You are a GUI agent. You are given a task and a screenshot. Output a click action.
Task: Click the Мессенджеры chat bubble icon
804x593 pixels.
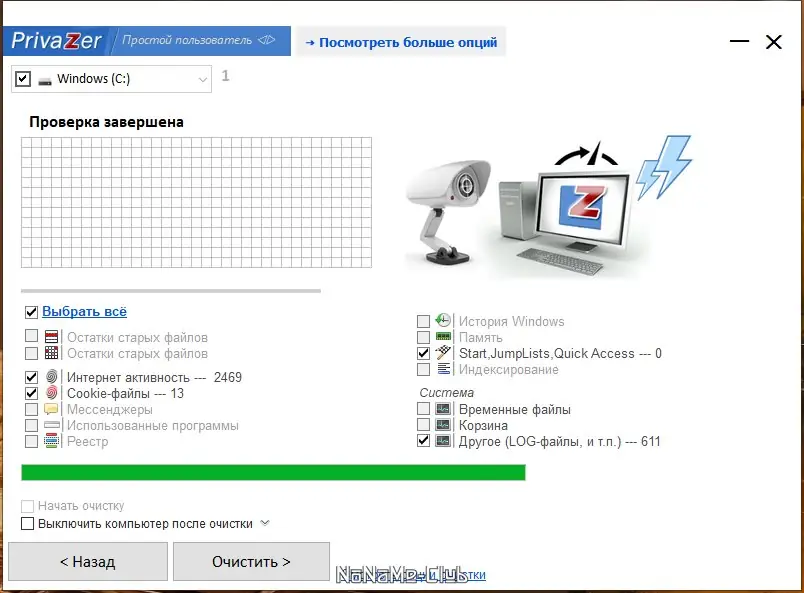(x=51, y=409)
